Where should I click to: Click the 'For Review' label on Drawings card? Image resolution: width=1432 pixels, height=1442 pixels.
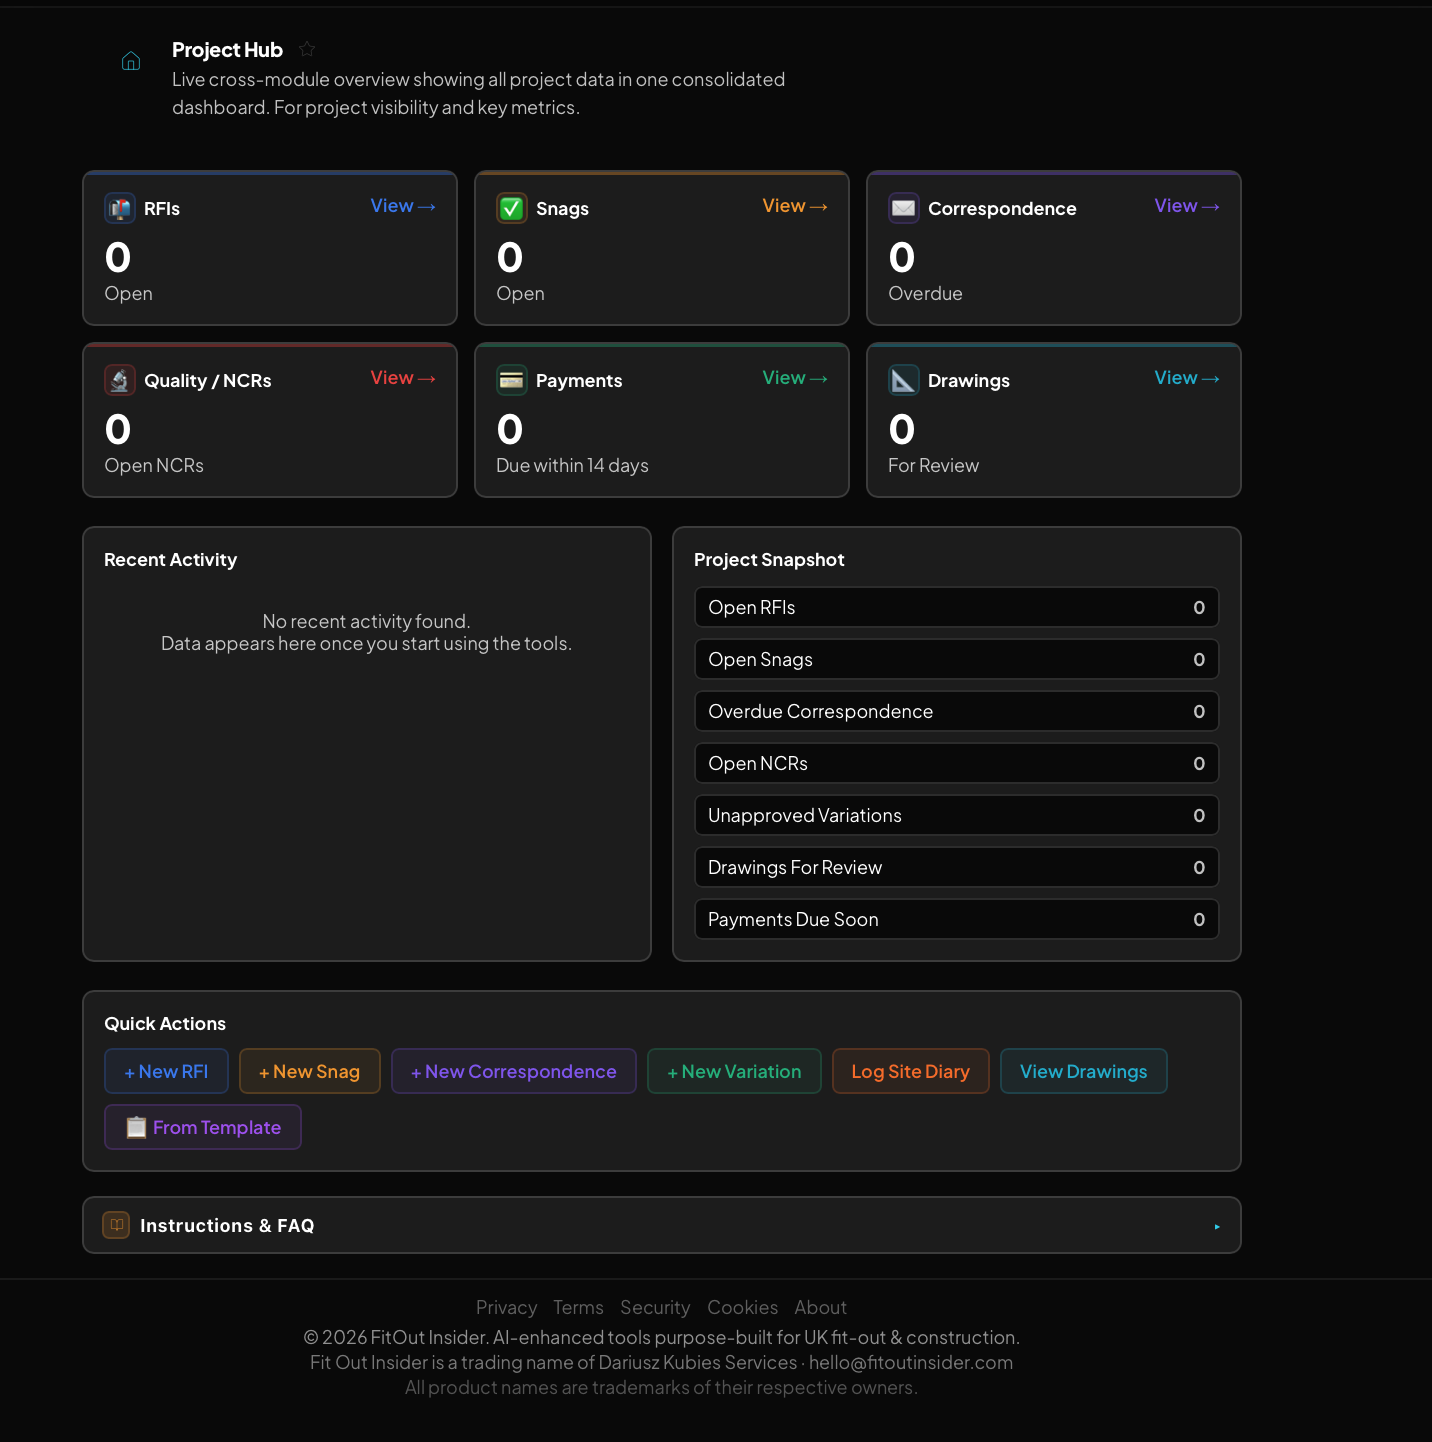(933, 465)
